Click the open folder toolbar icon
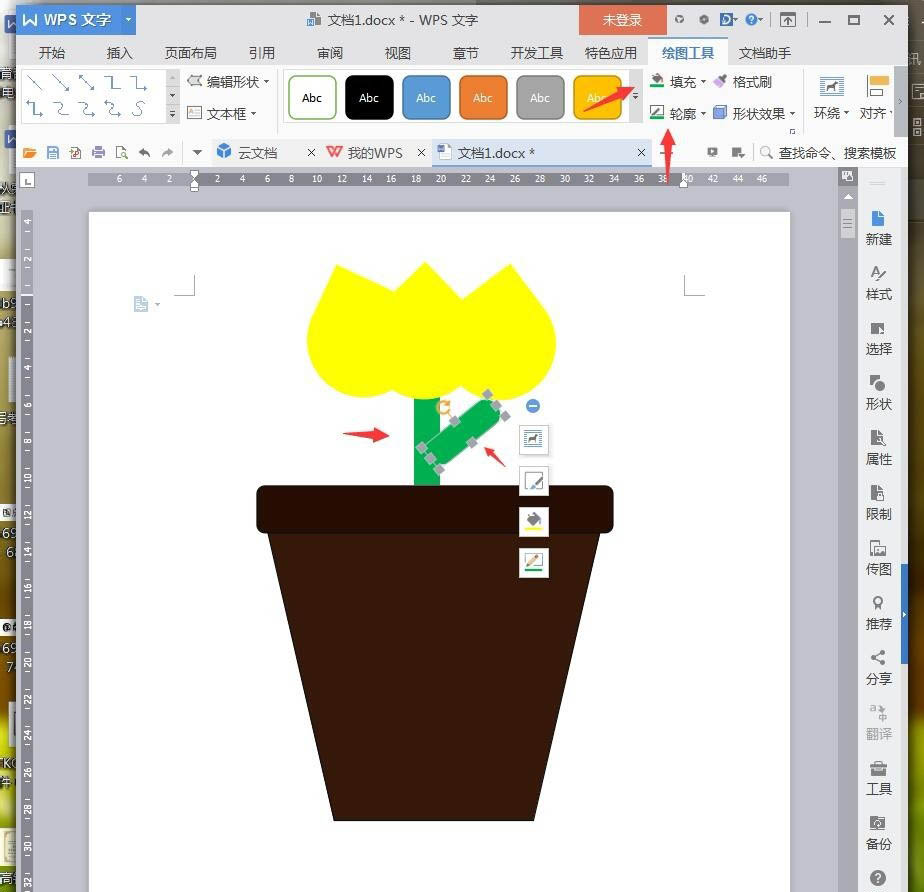 [29, 153]
